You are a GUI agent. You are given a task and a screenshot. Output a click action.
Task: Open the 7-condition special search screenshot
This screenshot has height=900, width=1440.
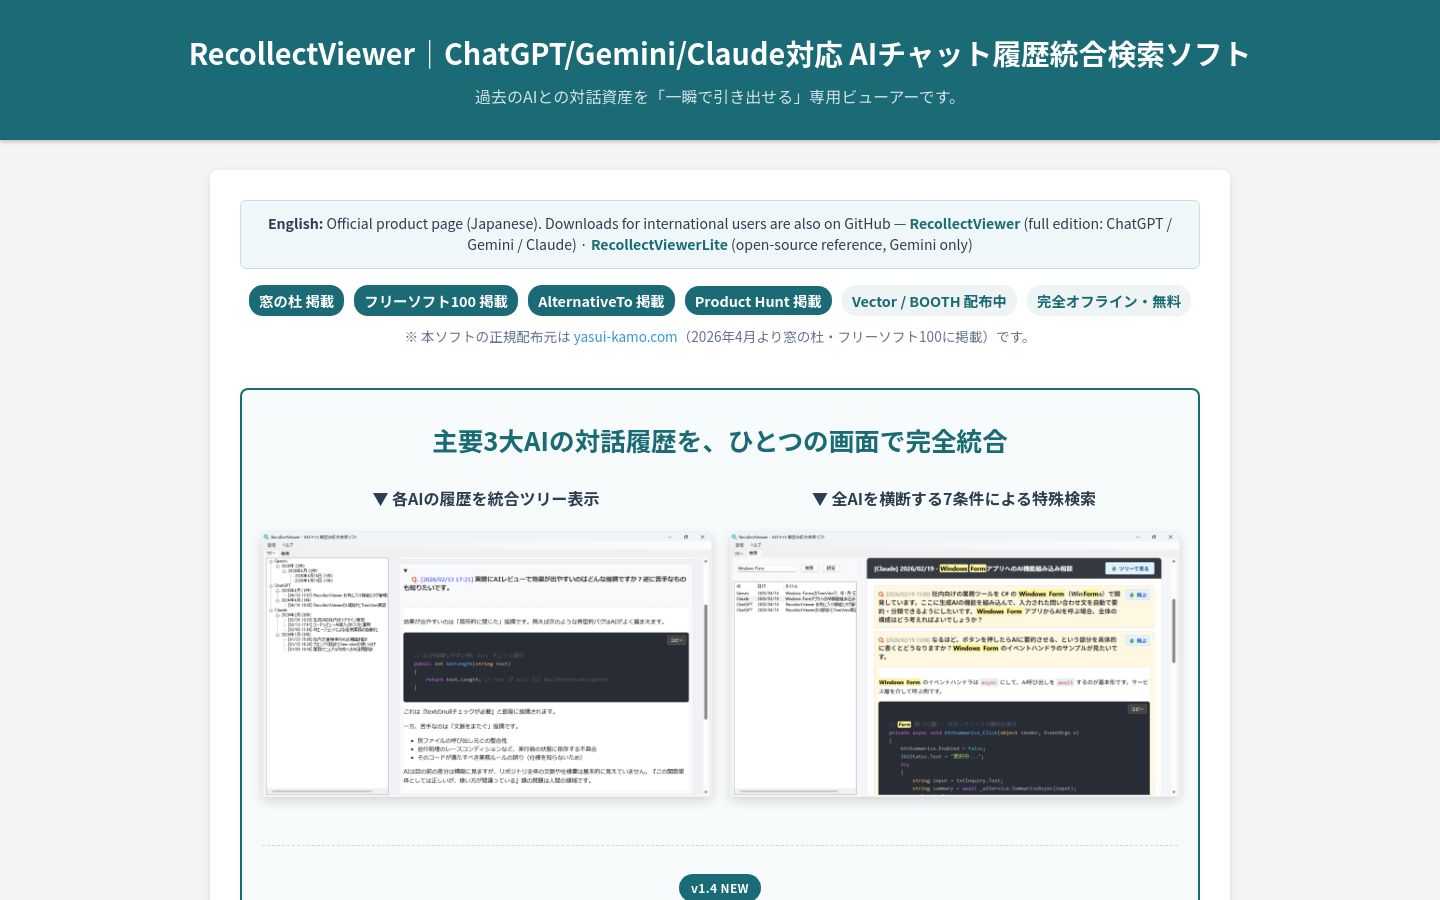[954, 663]
